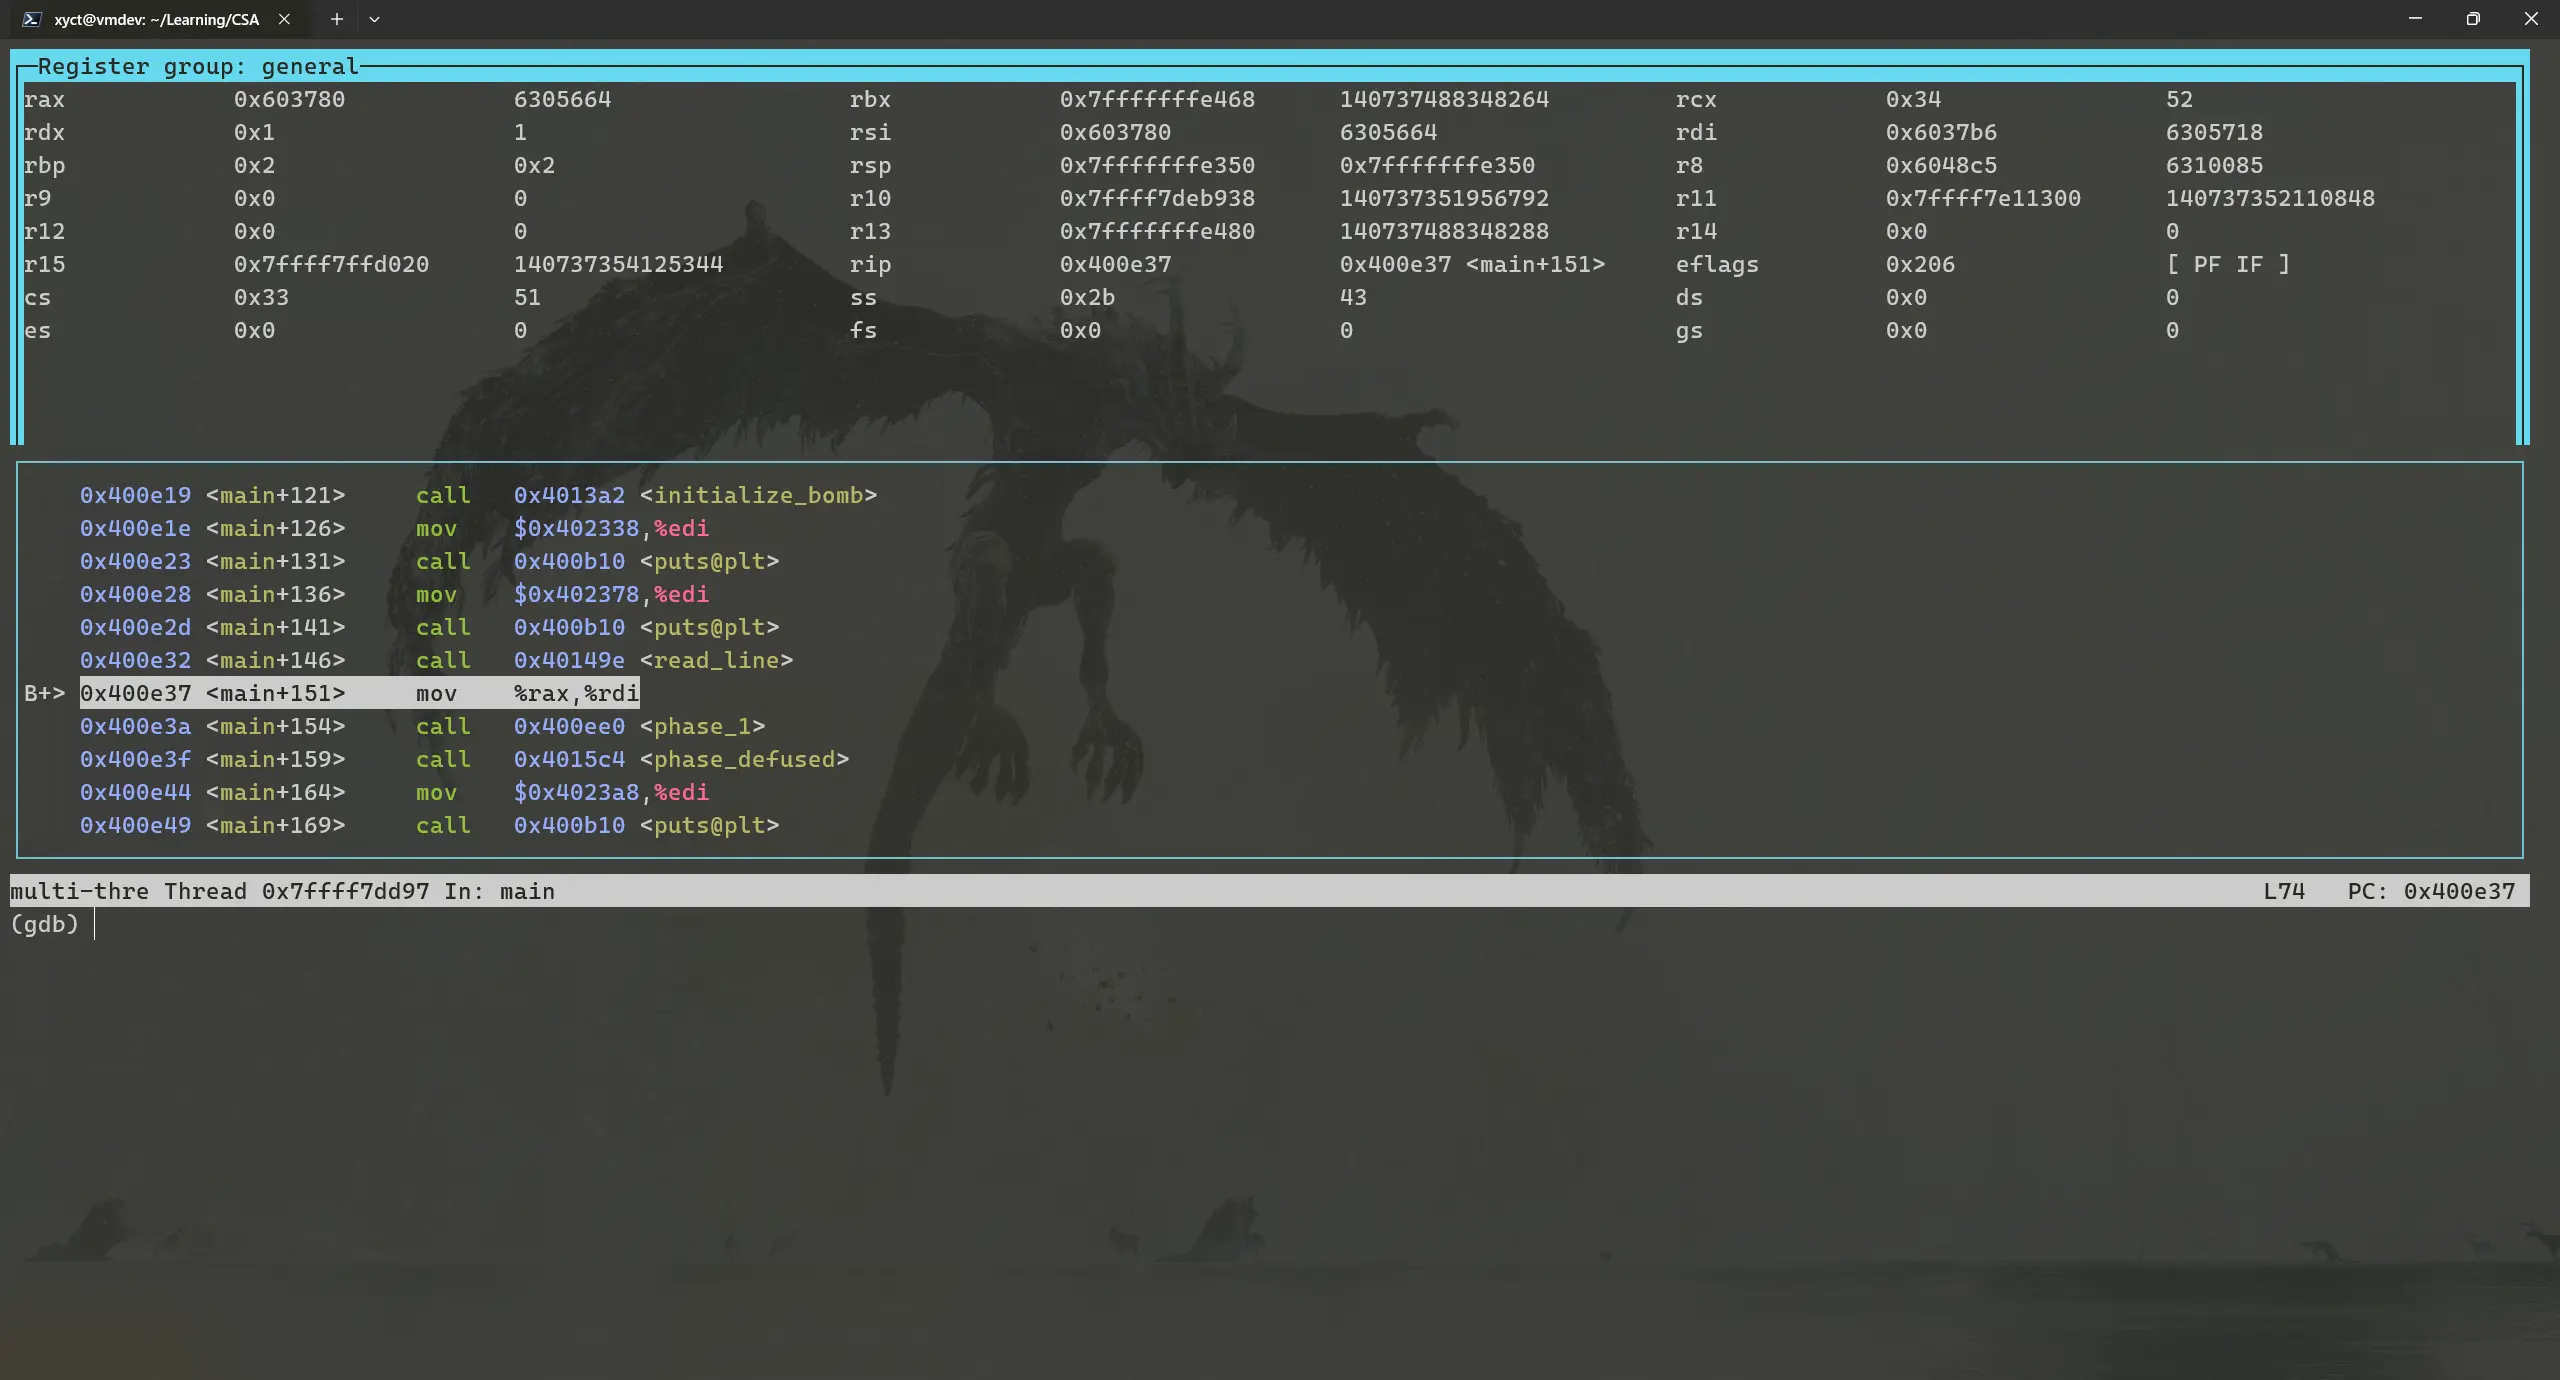Click the status bar PC: 0x400e37 text
Screen dimensions: 2560x1380
(2431, 891)
